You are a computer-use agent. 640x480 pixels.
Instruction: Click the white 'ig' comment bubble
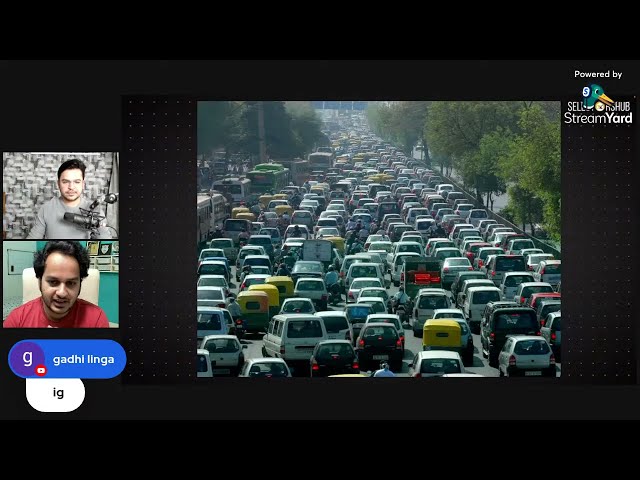tap(56, 393)
